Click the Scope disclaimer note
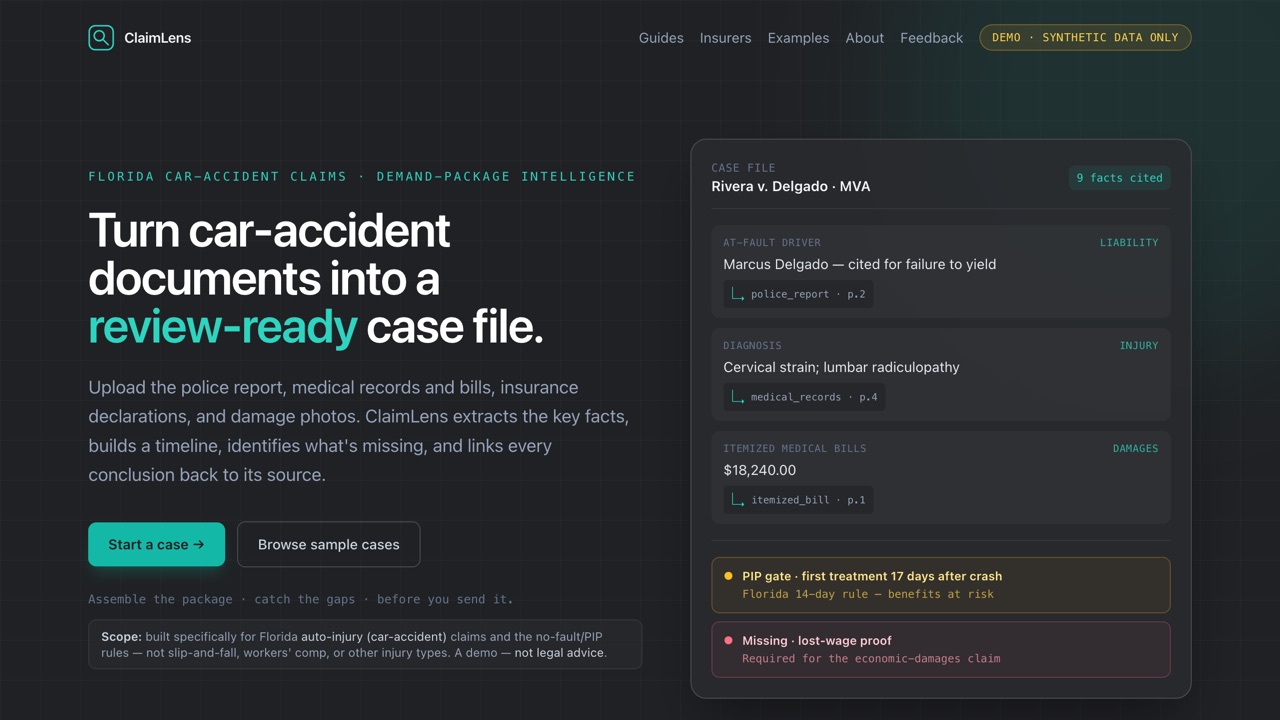The height and width of the screenshot is (720, 1280). 365,644
